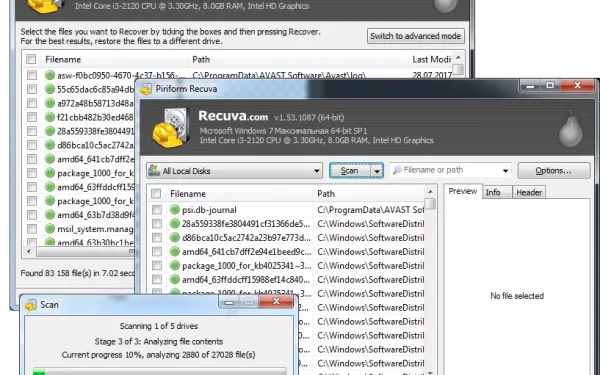600x375 pixels.
Task: Focus the Filename or path search field
Action: point(450,170)
